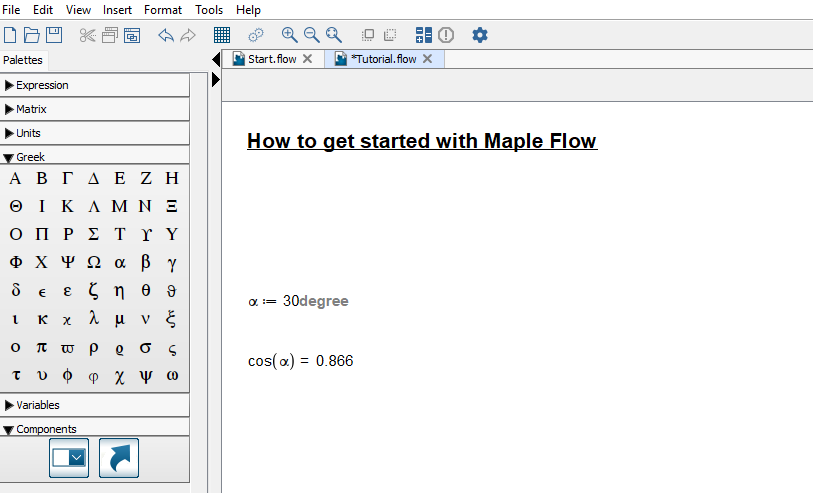Viewport: 813px width, 493px height.
Task: Expand the Matrix palette
Action: pyautogui.click(x=95, y=109)
